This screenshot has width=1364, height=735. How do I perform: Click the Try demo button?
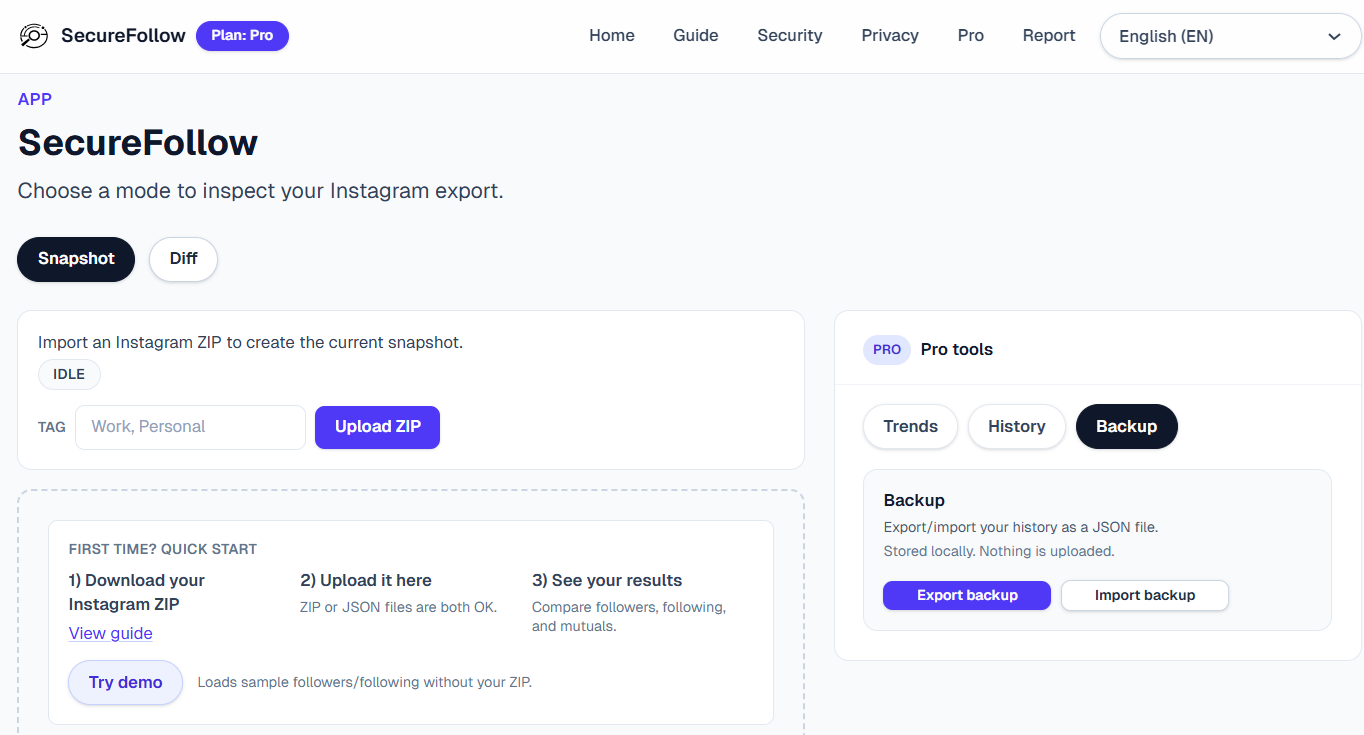(x=125, y=682)
